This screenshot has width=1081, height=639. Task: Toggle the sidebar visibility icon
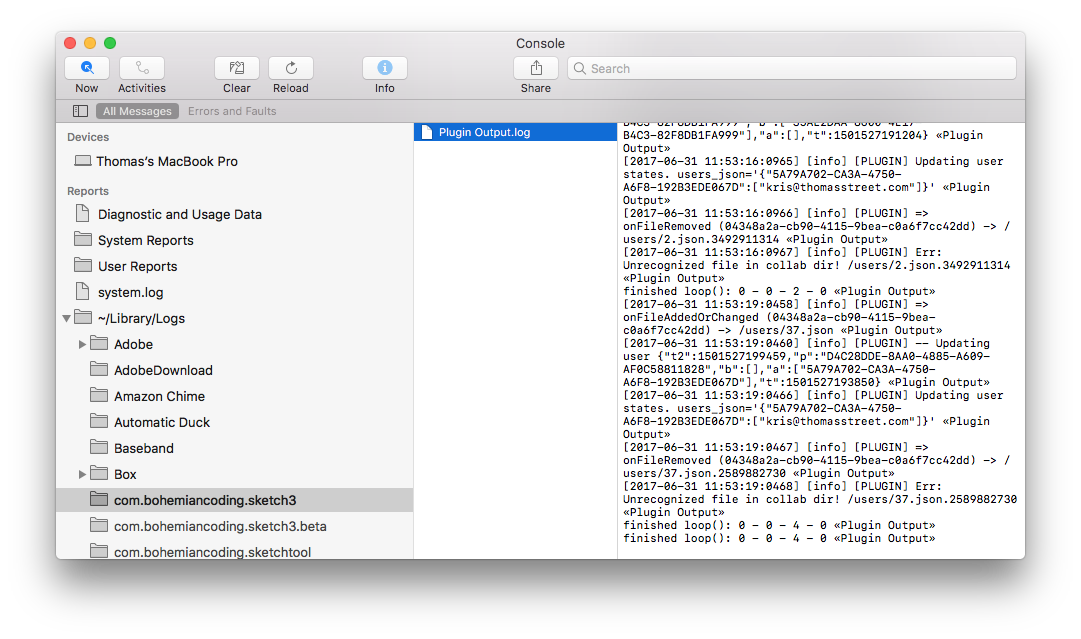pos(80,111)
